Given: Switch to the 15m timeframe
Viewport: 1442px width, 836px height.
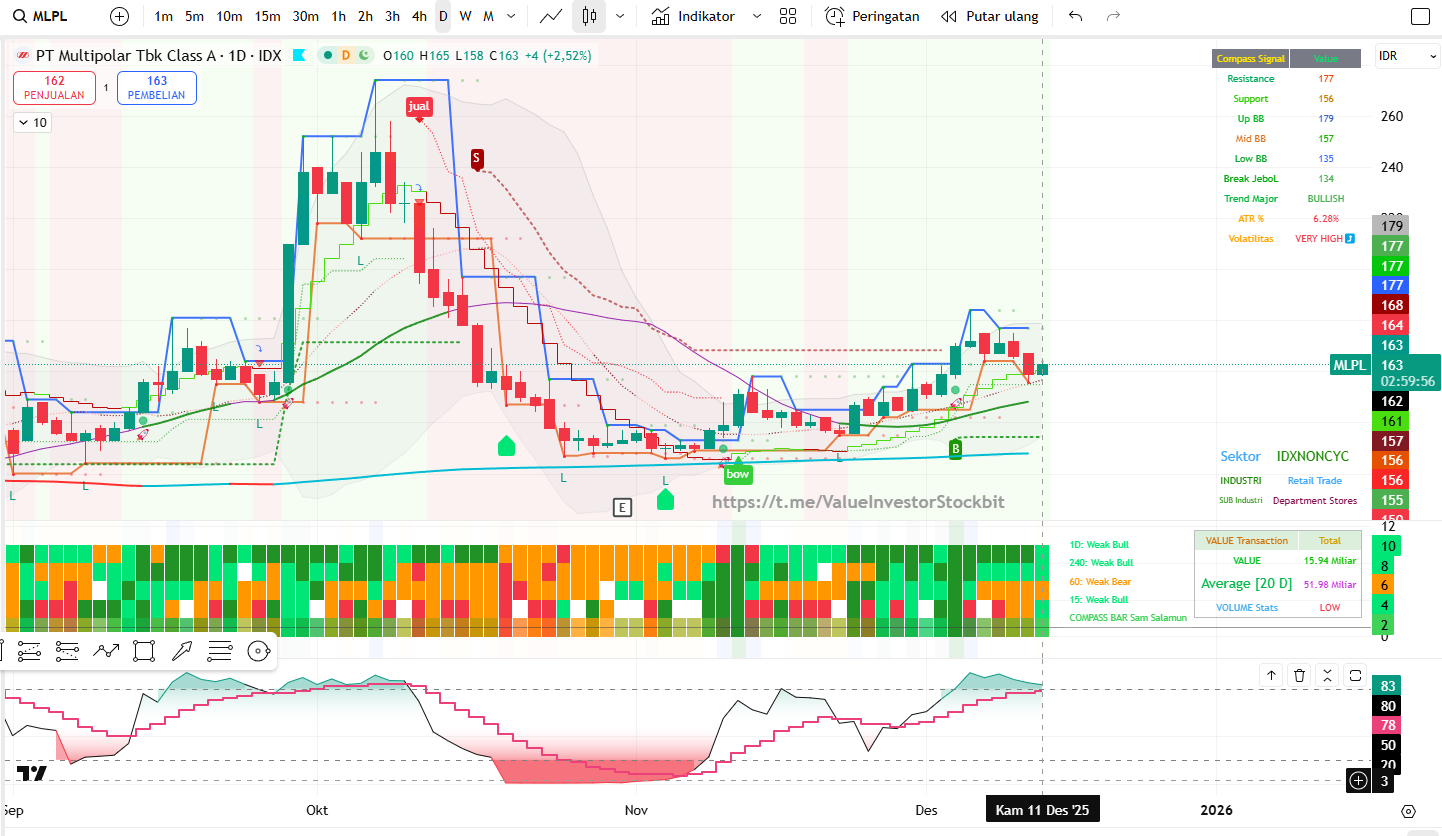Looking at the screenshot, I should (267, 16).
